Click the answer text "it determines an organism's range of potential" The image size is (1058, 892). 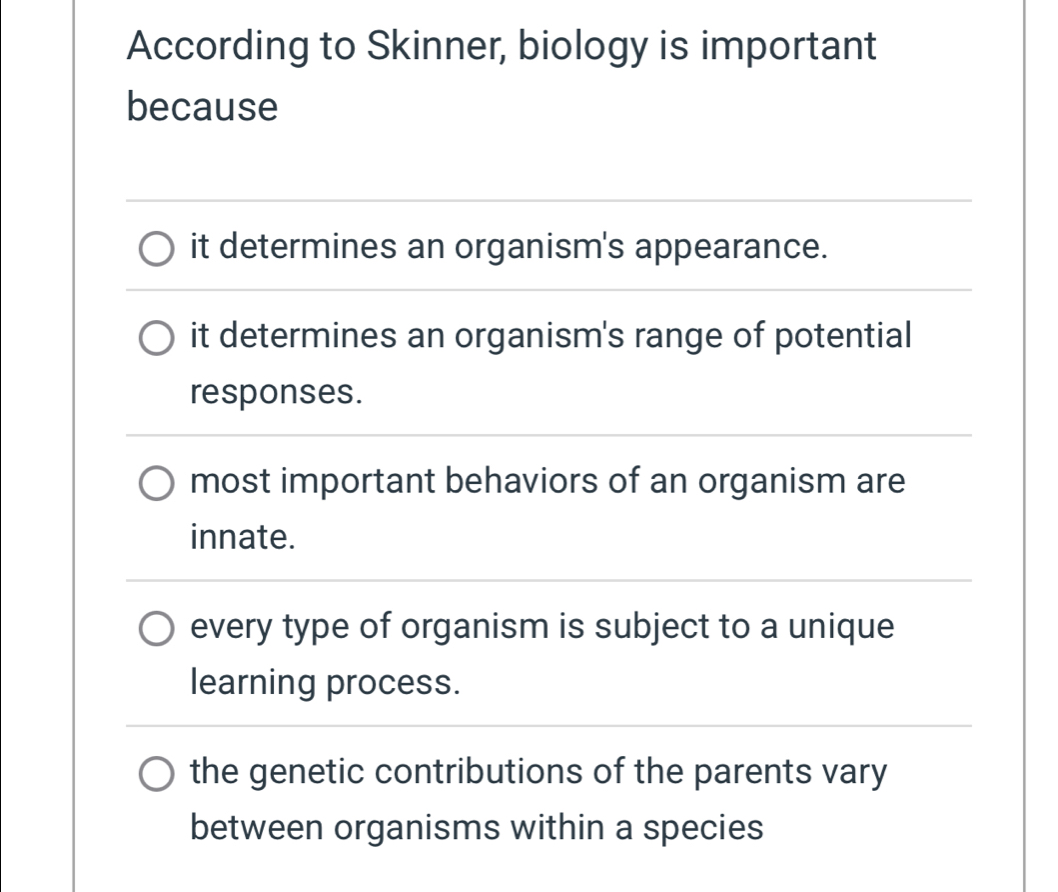(551, 336)
